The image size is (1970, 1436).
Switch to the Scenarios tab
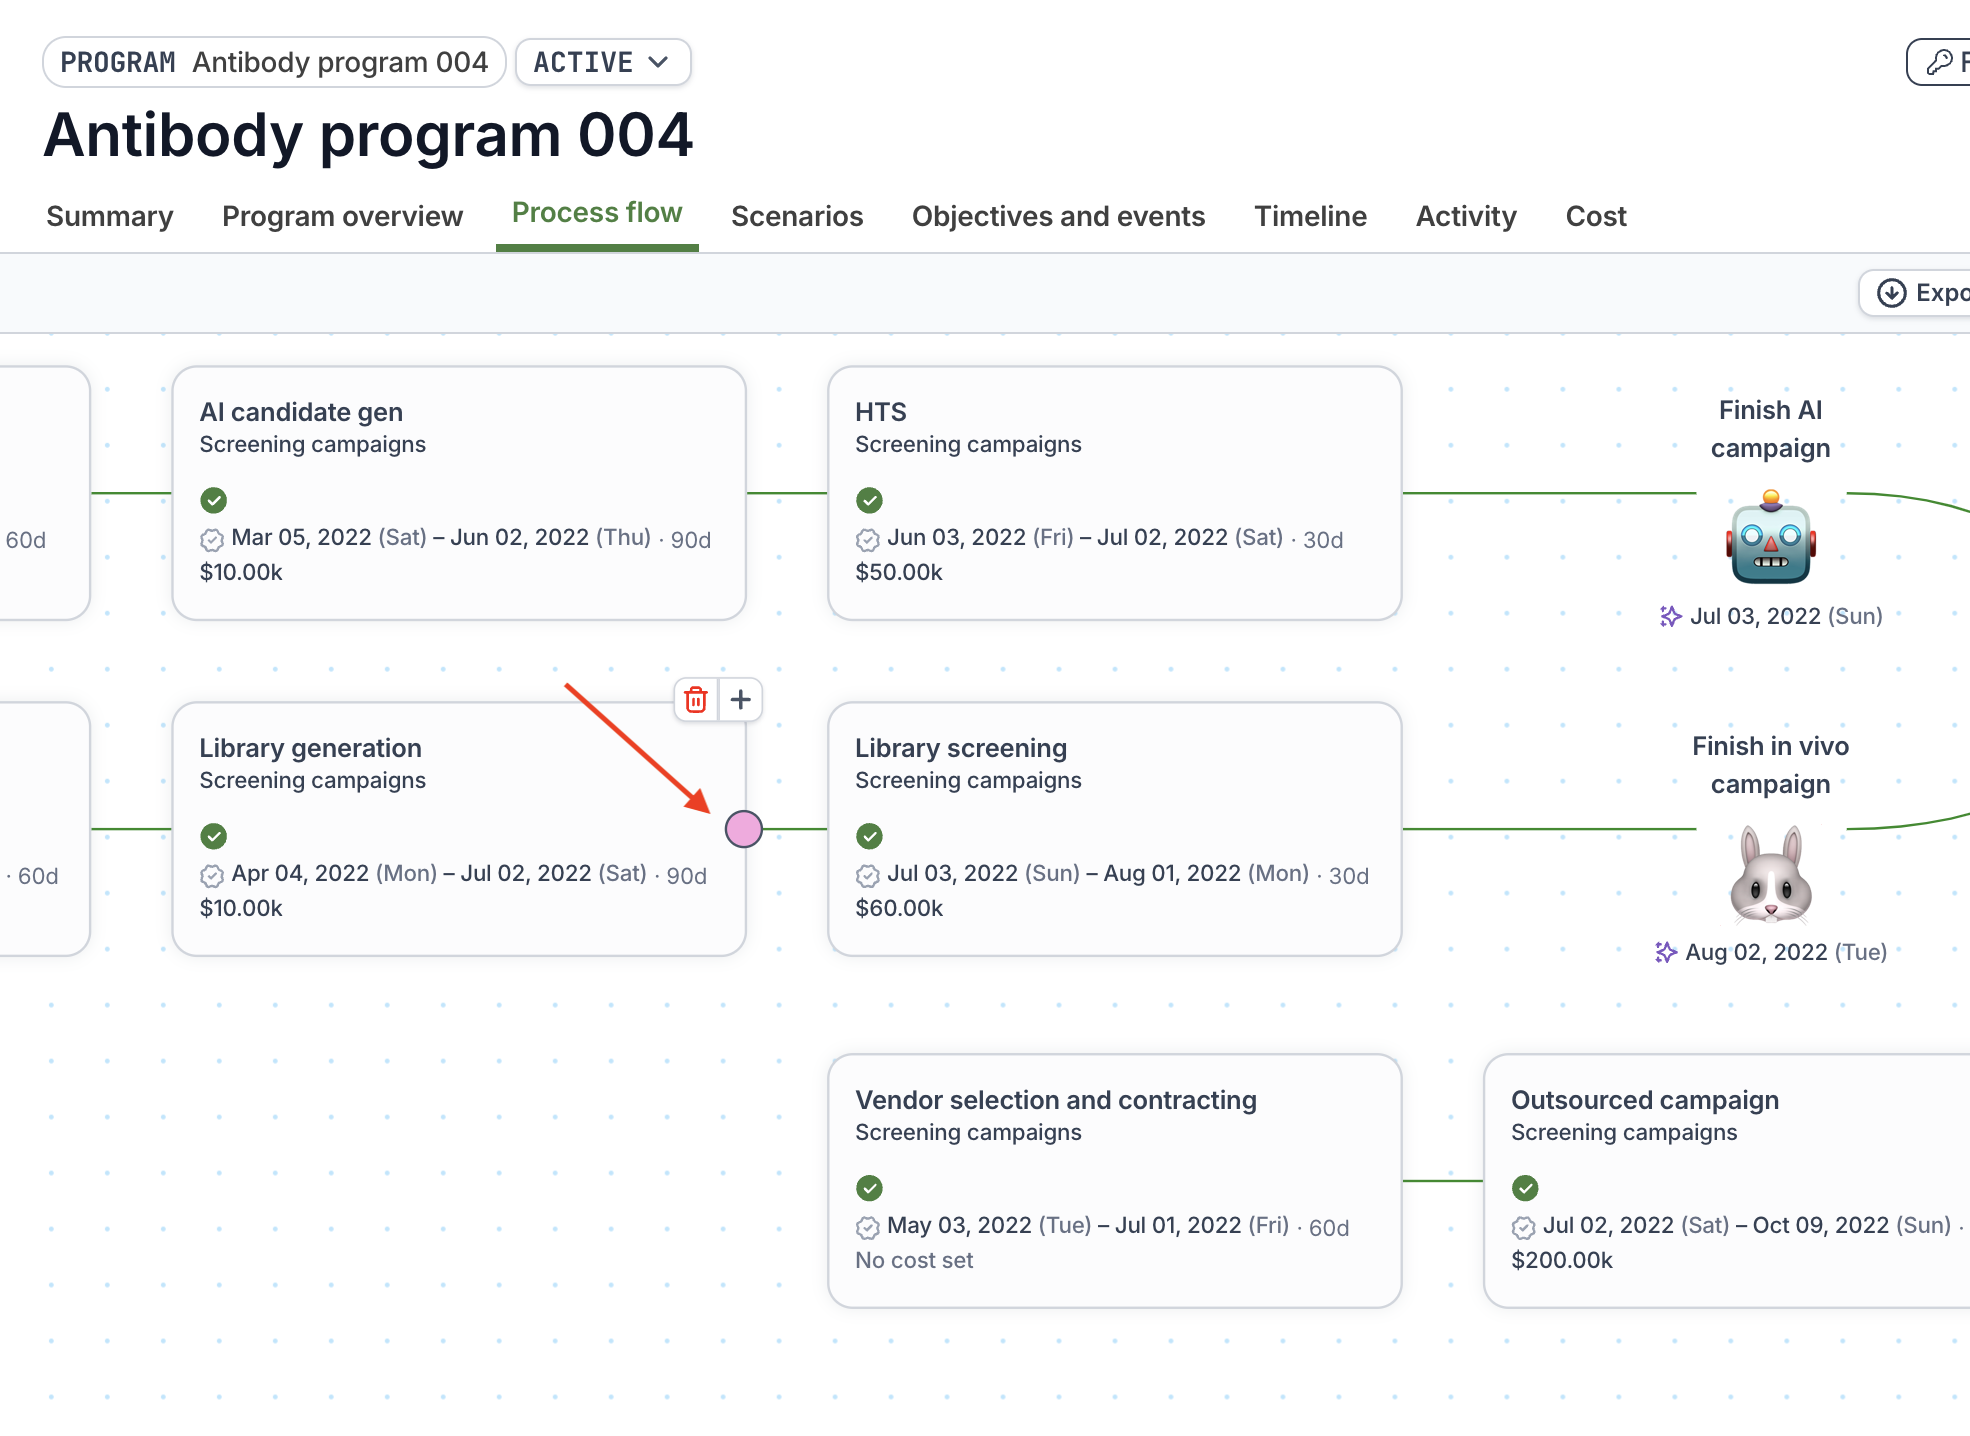[797, 216]
